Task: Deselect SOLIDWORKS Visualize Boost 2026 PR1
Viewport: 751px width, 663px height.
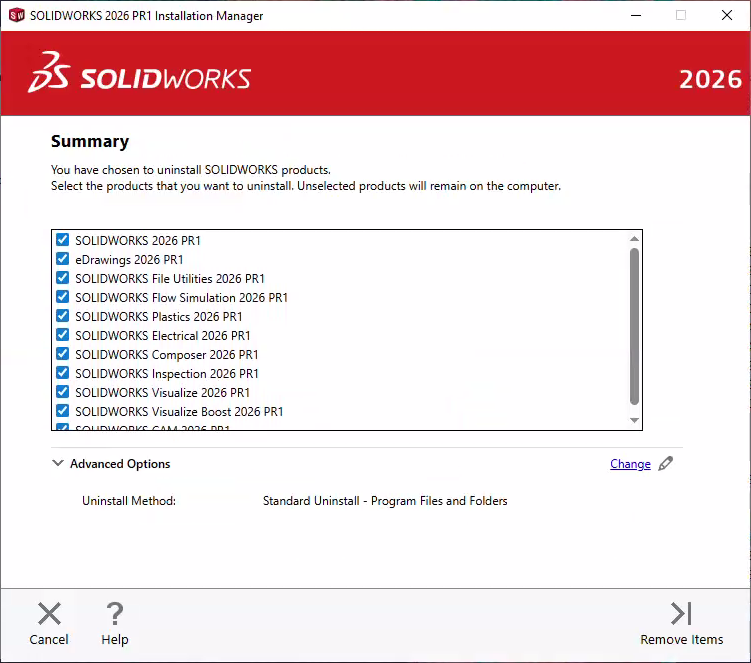Action: coord(63,411)
